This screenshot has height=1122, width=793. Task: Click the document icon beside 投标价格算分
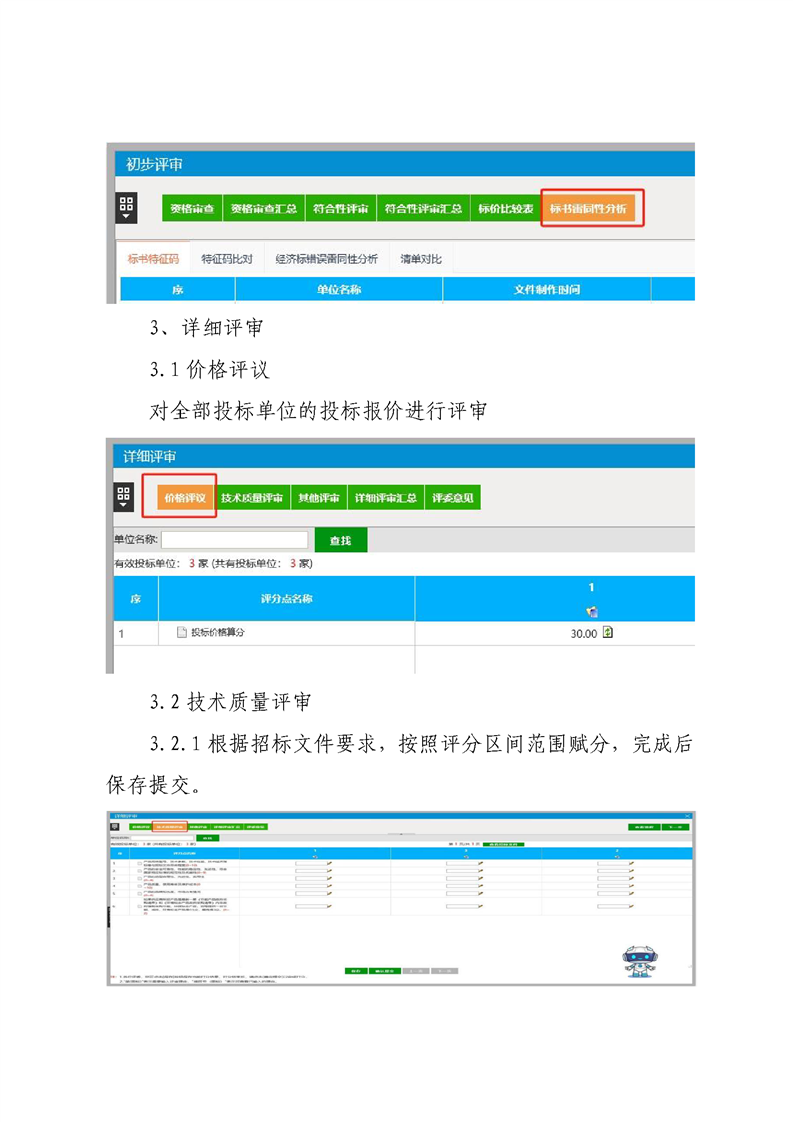[x=182, y=632]
